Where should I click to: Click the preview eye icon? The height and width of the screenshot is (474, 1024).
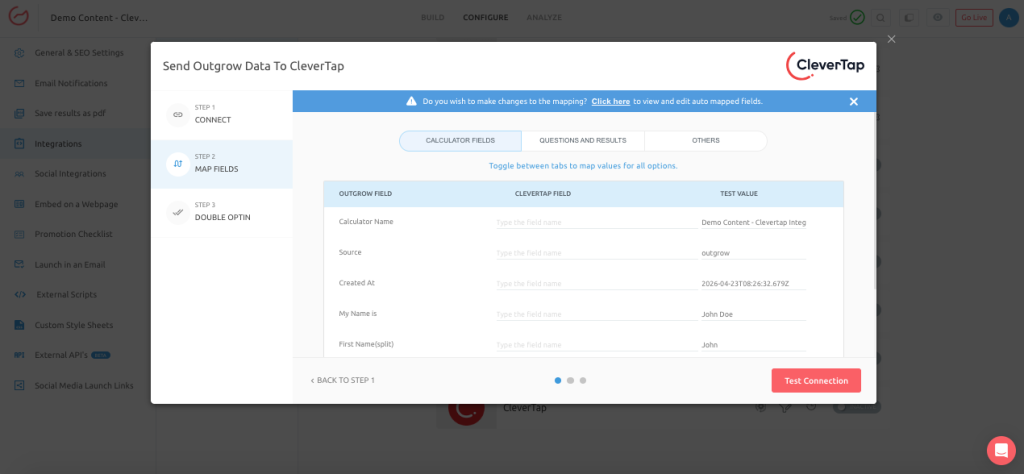pyautogui.click(x=938, y=18)
